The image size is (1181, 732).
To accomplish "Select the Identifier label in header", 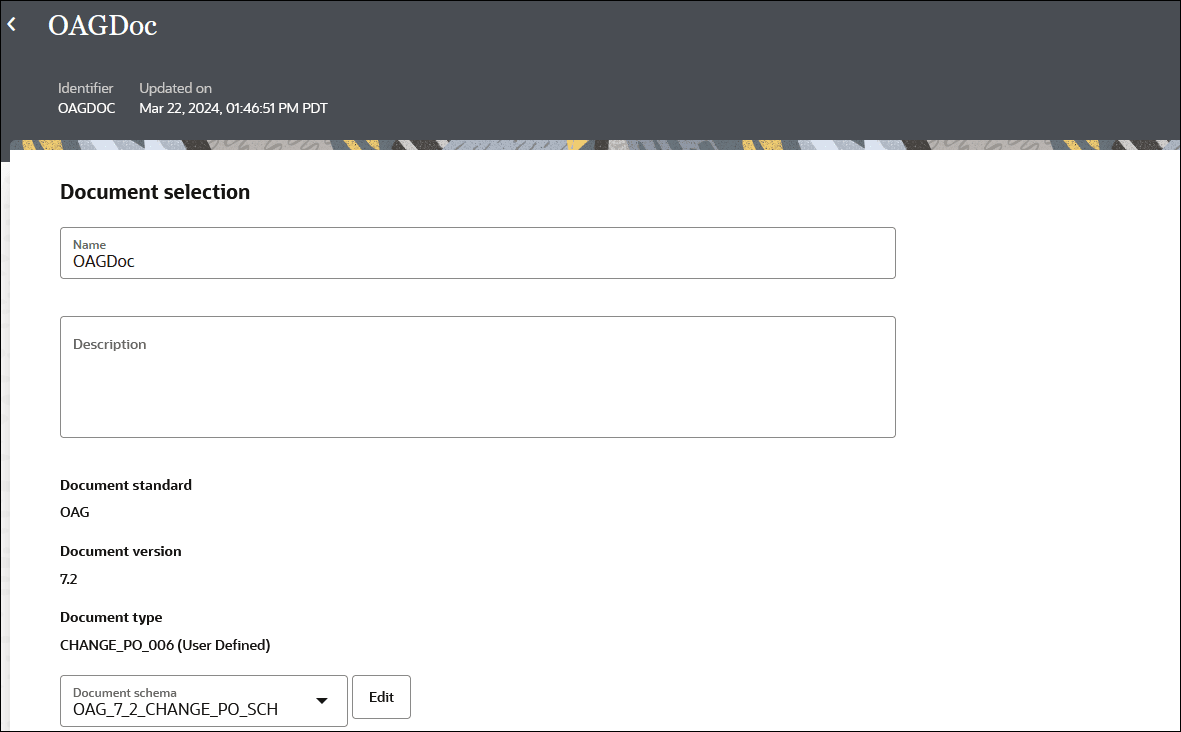I will 86,88.
